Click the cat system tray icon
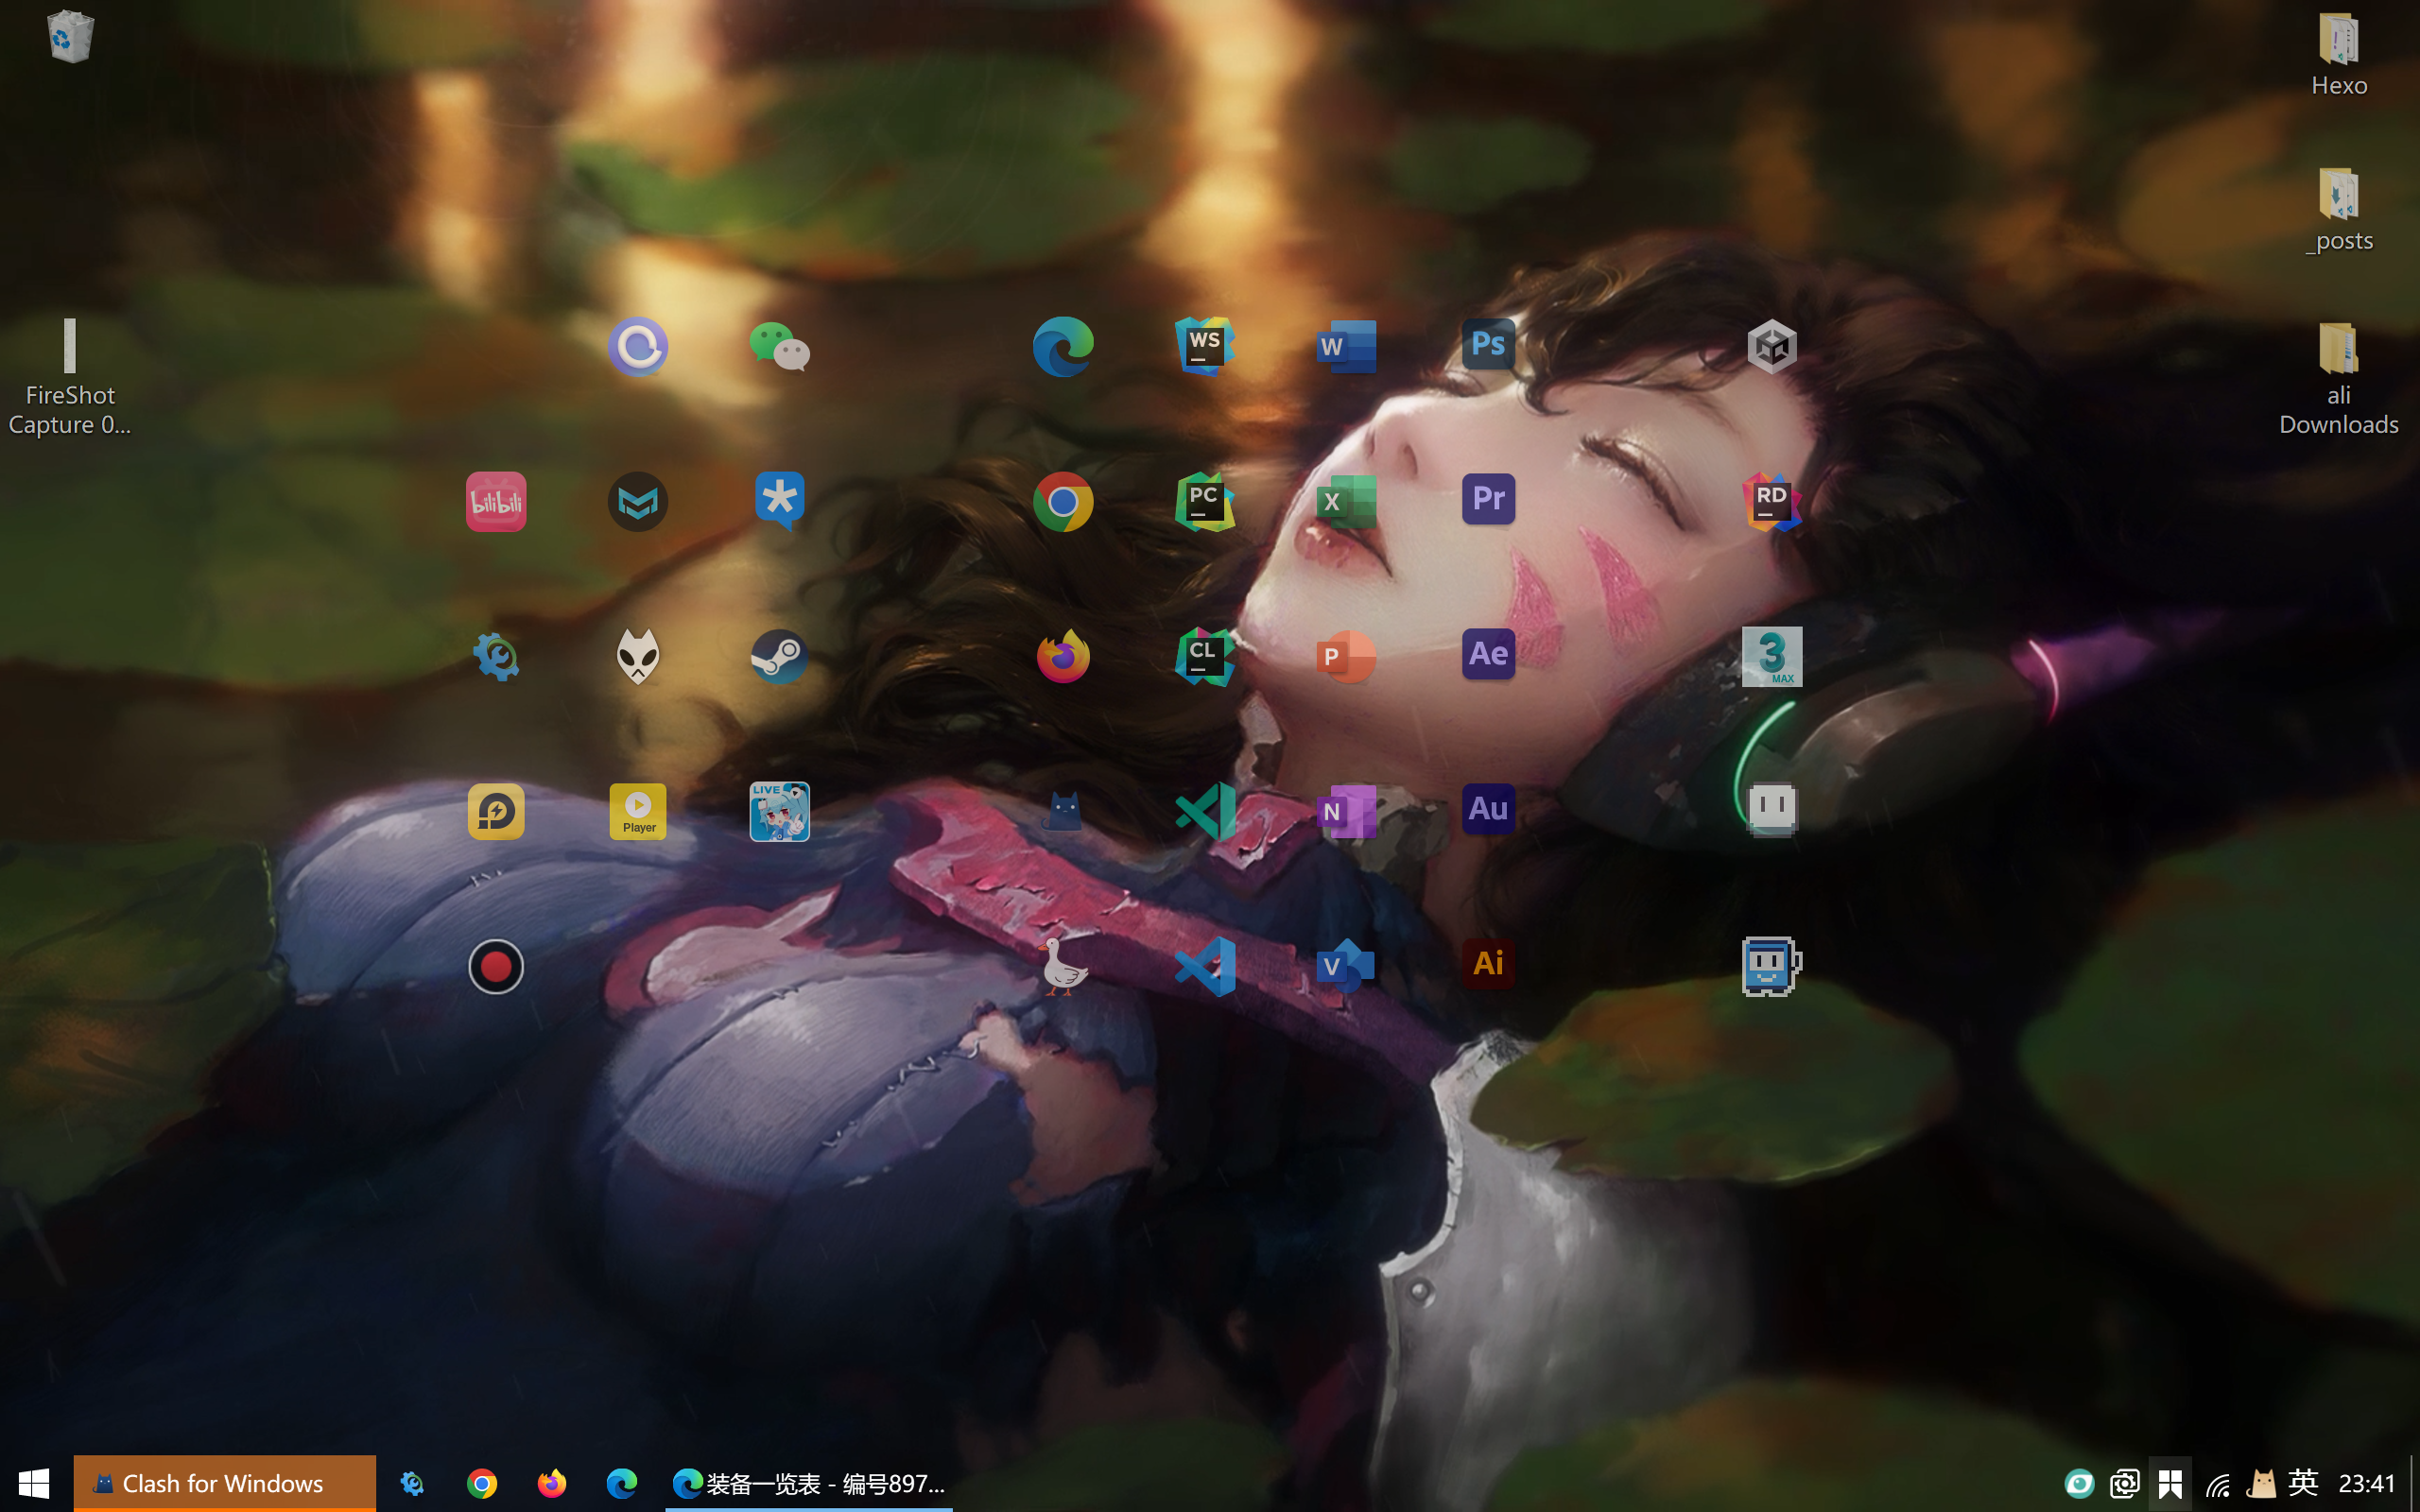 2261,1483
